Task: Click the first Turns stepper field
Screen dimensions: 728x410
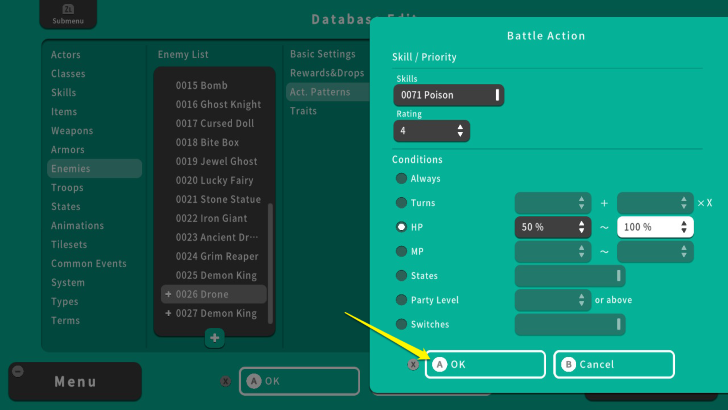Action: click(x=552, y=203)
